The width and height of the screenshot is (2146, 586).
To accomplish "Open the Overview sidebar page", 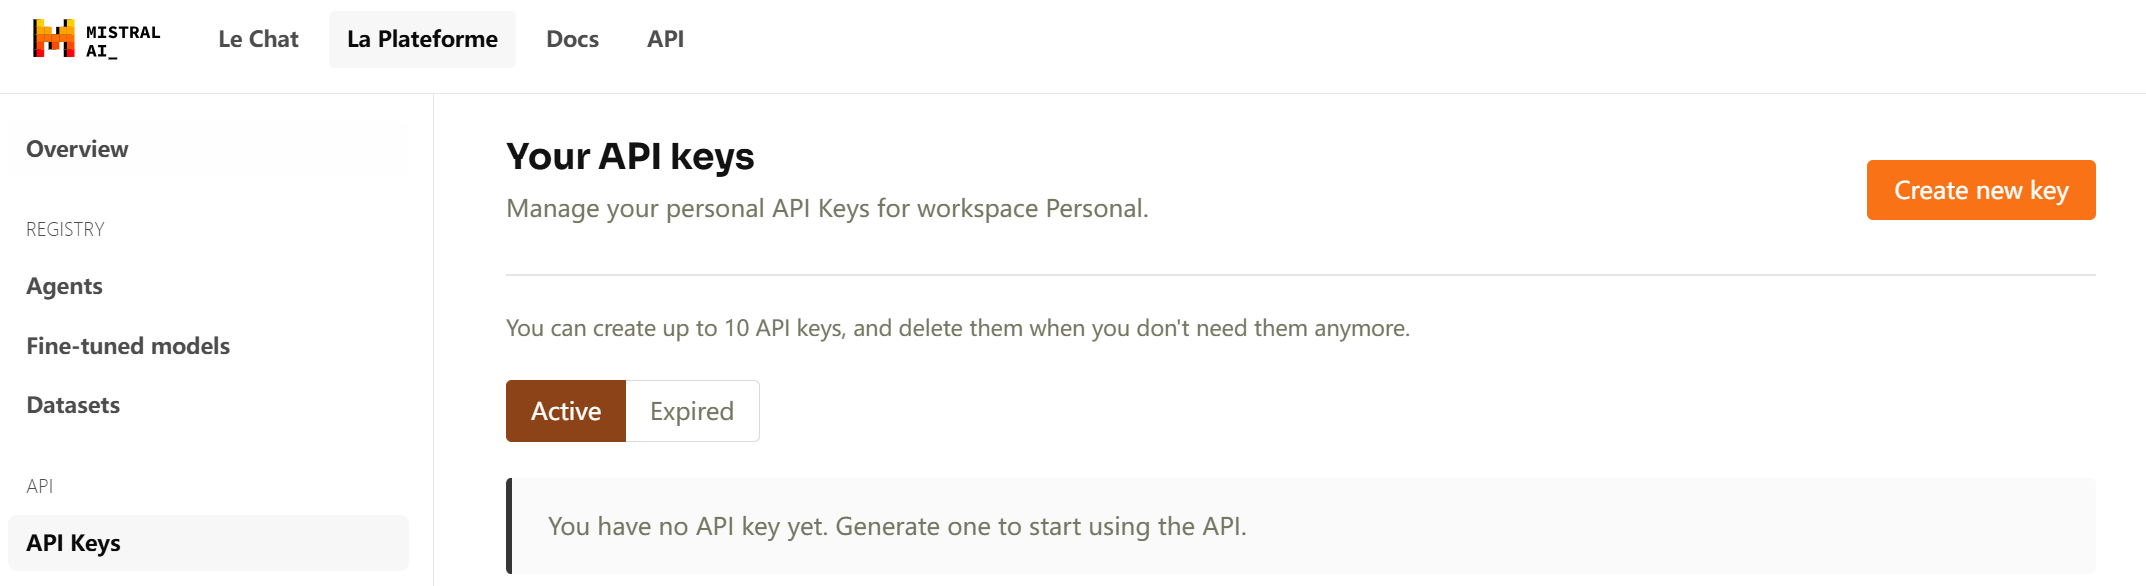I will click(208, 149).
